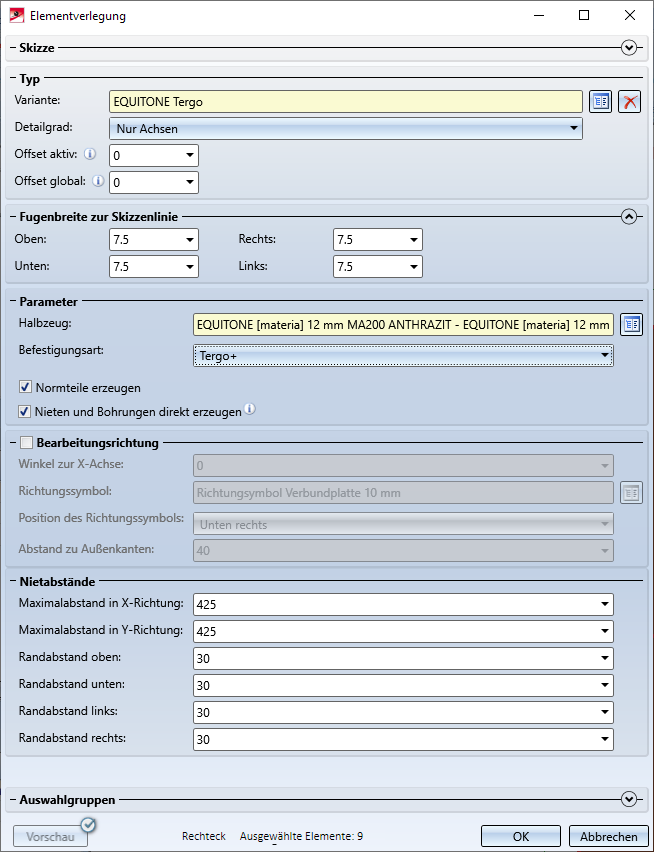Open the Befestigungsart dropdown
The height and width of the screenshot is (852, 654).
click(x=605, y=355)
